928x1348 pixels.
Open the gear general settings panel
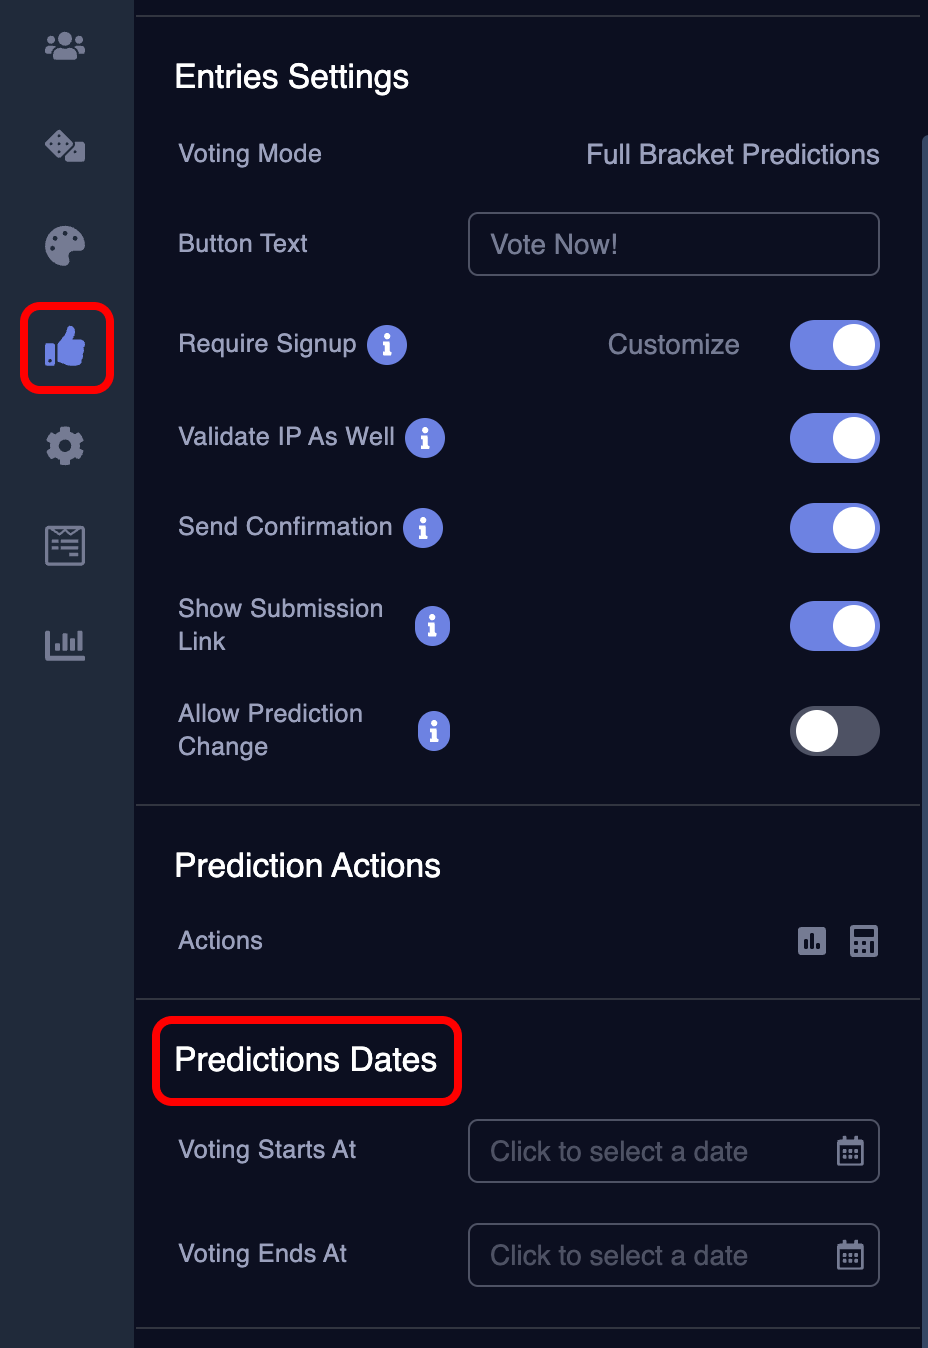coord(64,446)
